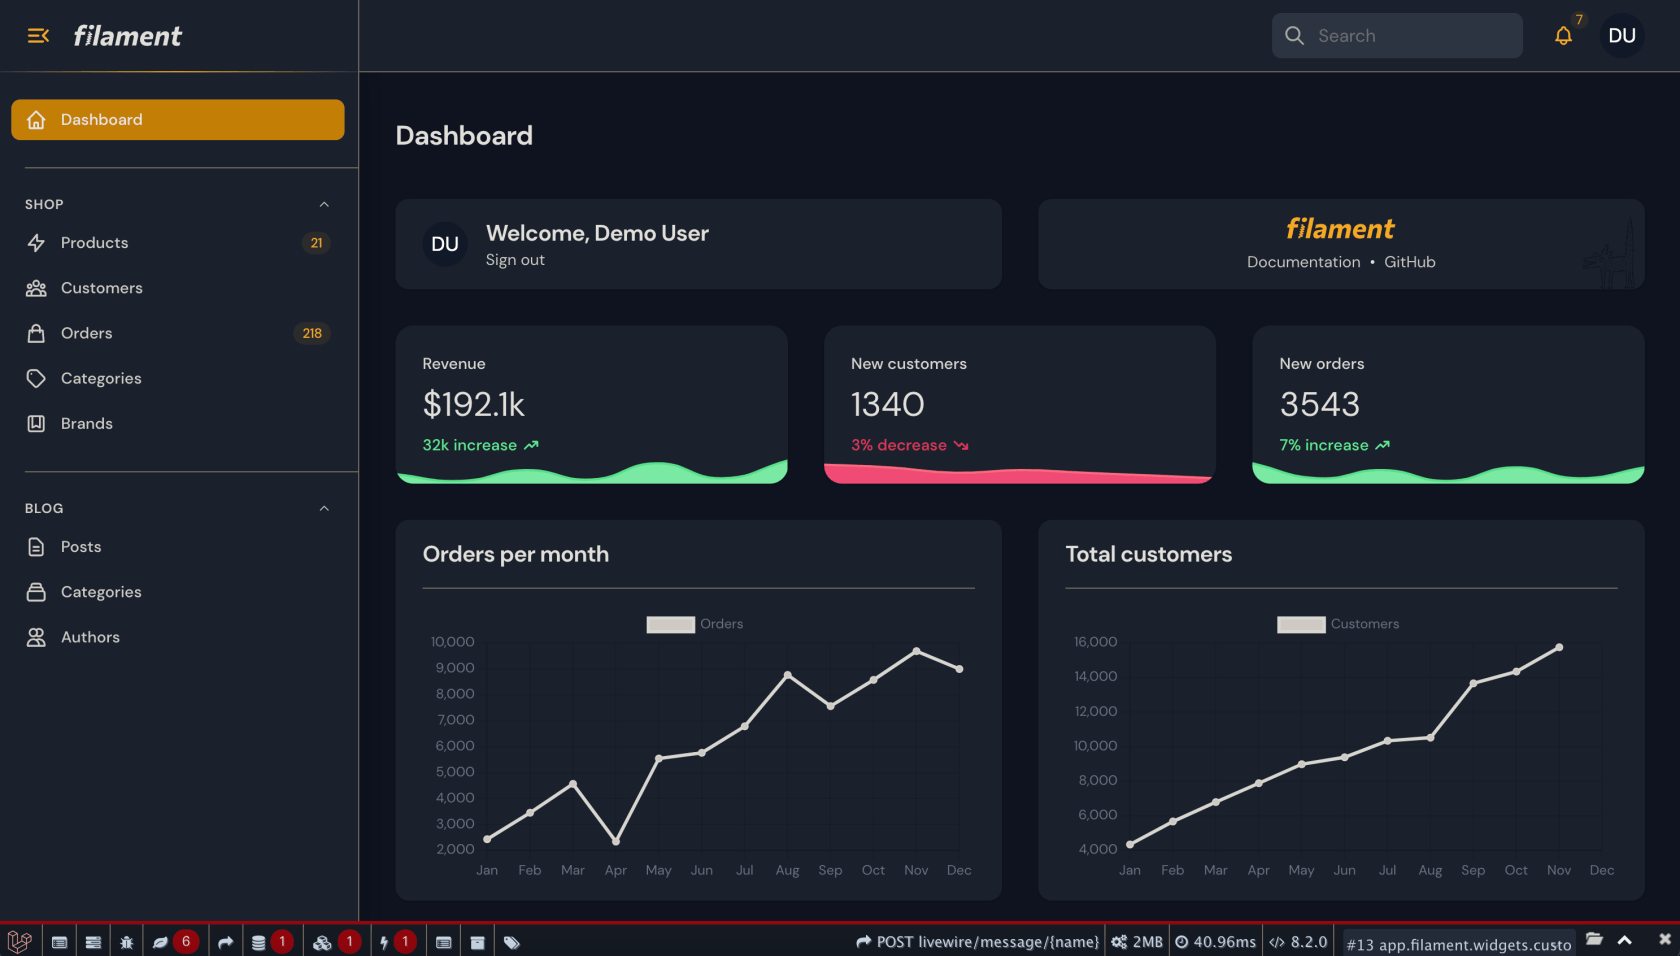
Task: Open debugbar Route arrow icon
Action: (225, 942)
